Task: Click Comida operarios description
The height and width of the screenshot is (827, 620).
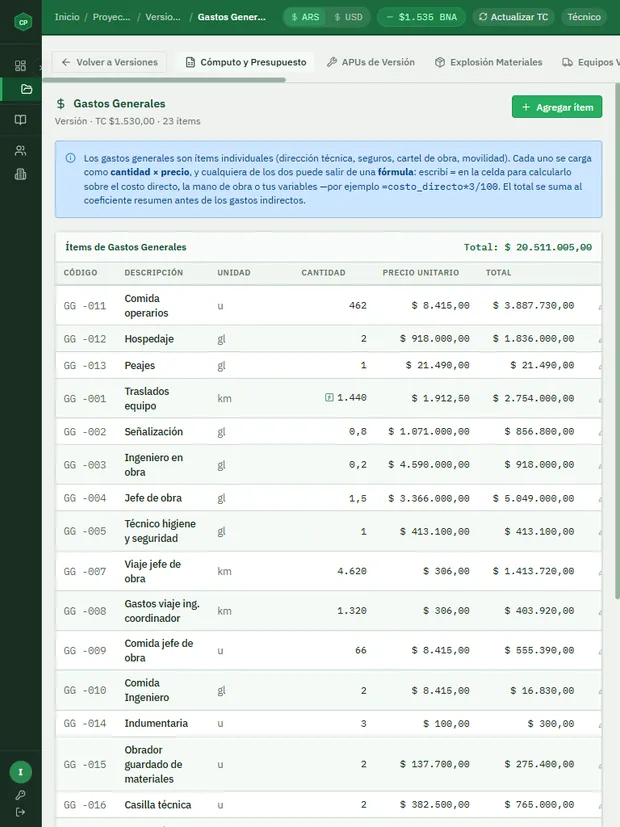Action: [x=146, y=305]
